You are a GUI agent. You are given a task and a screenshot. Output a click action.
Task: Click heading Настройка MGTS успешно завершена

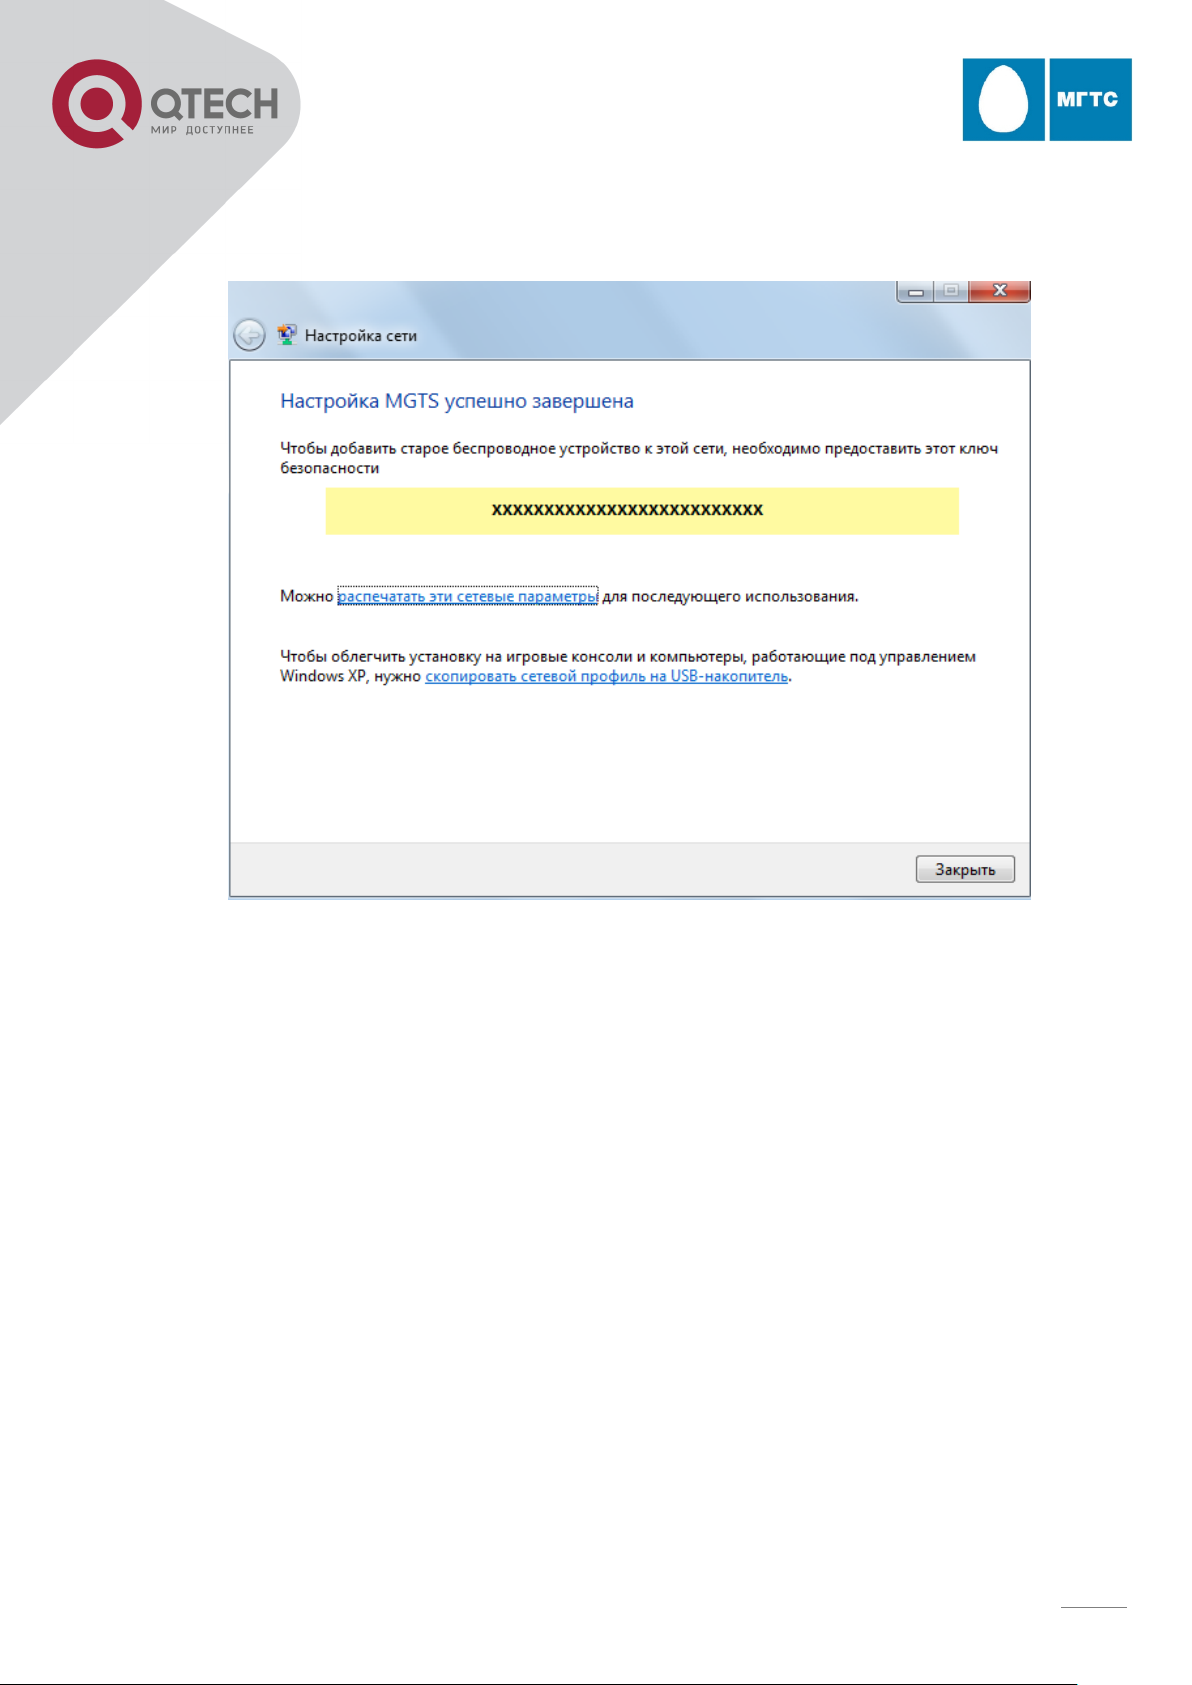(x=457, y=401)
